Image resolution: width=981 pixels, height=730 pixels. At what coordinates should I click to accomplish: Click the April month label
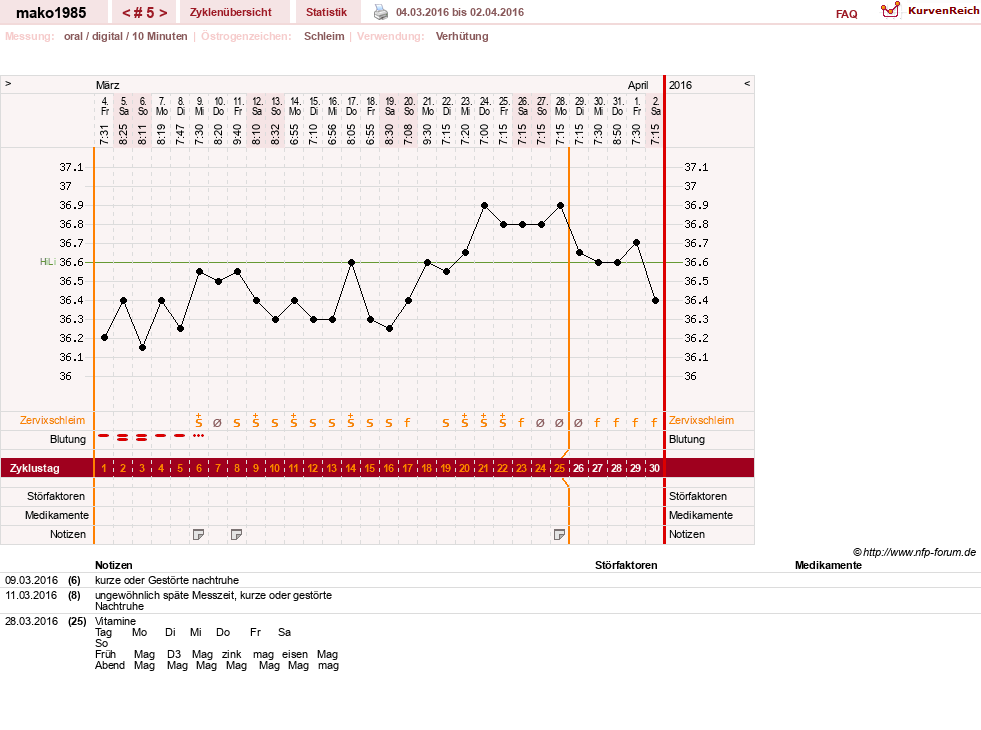click(638, 85)
